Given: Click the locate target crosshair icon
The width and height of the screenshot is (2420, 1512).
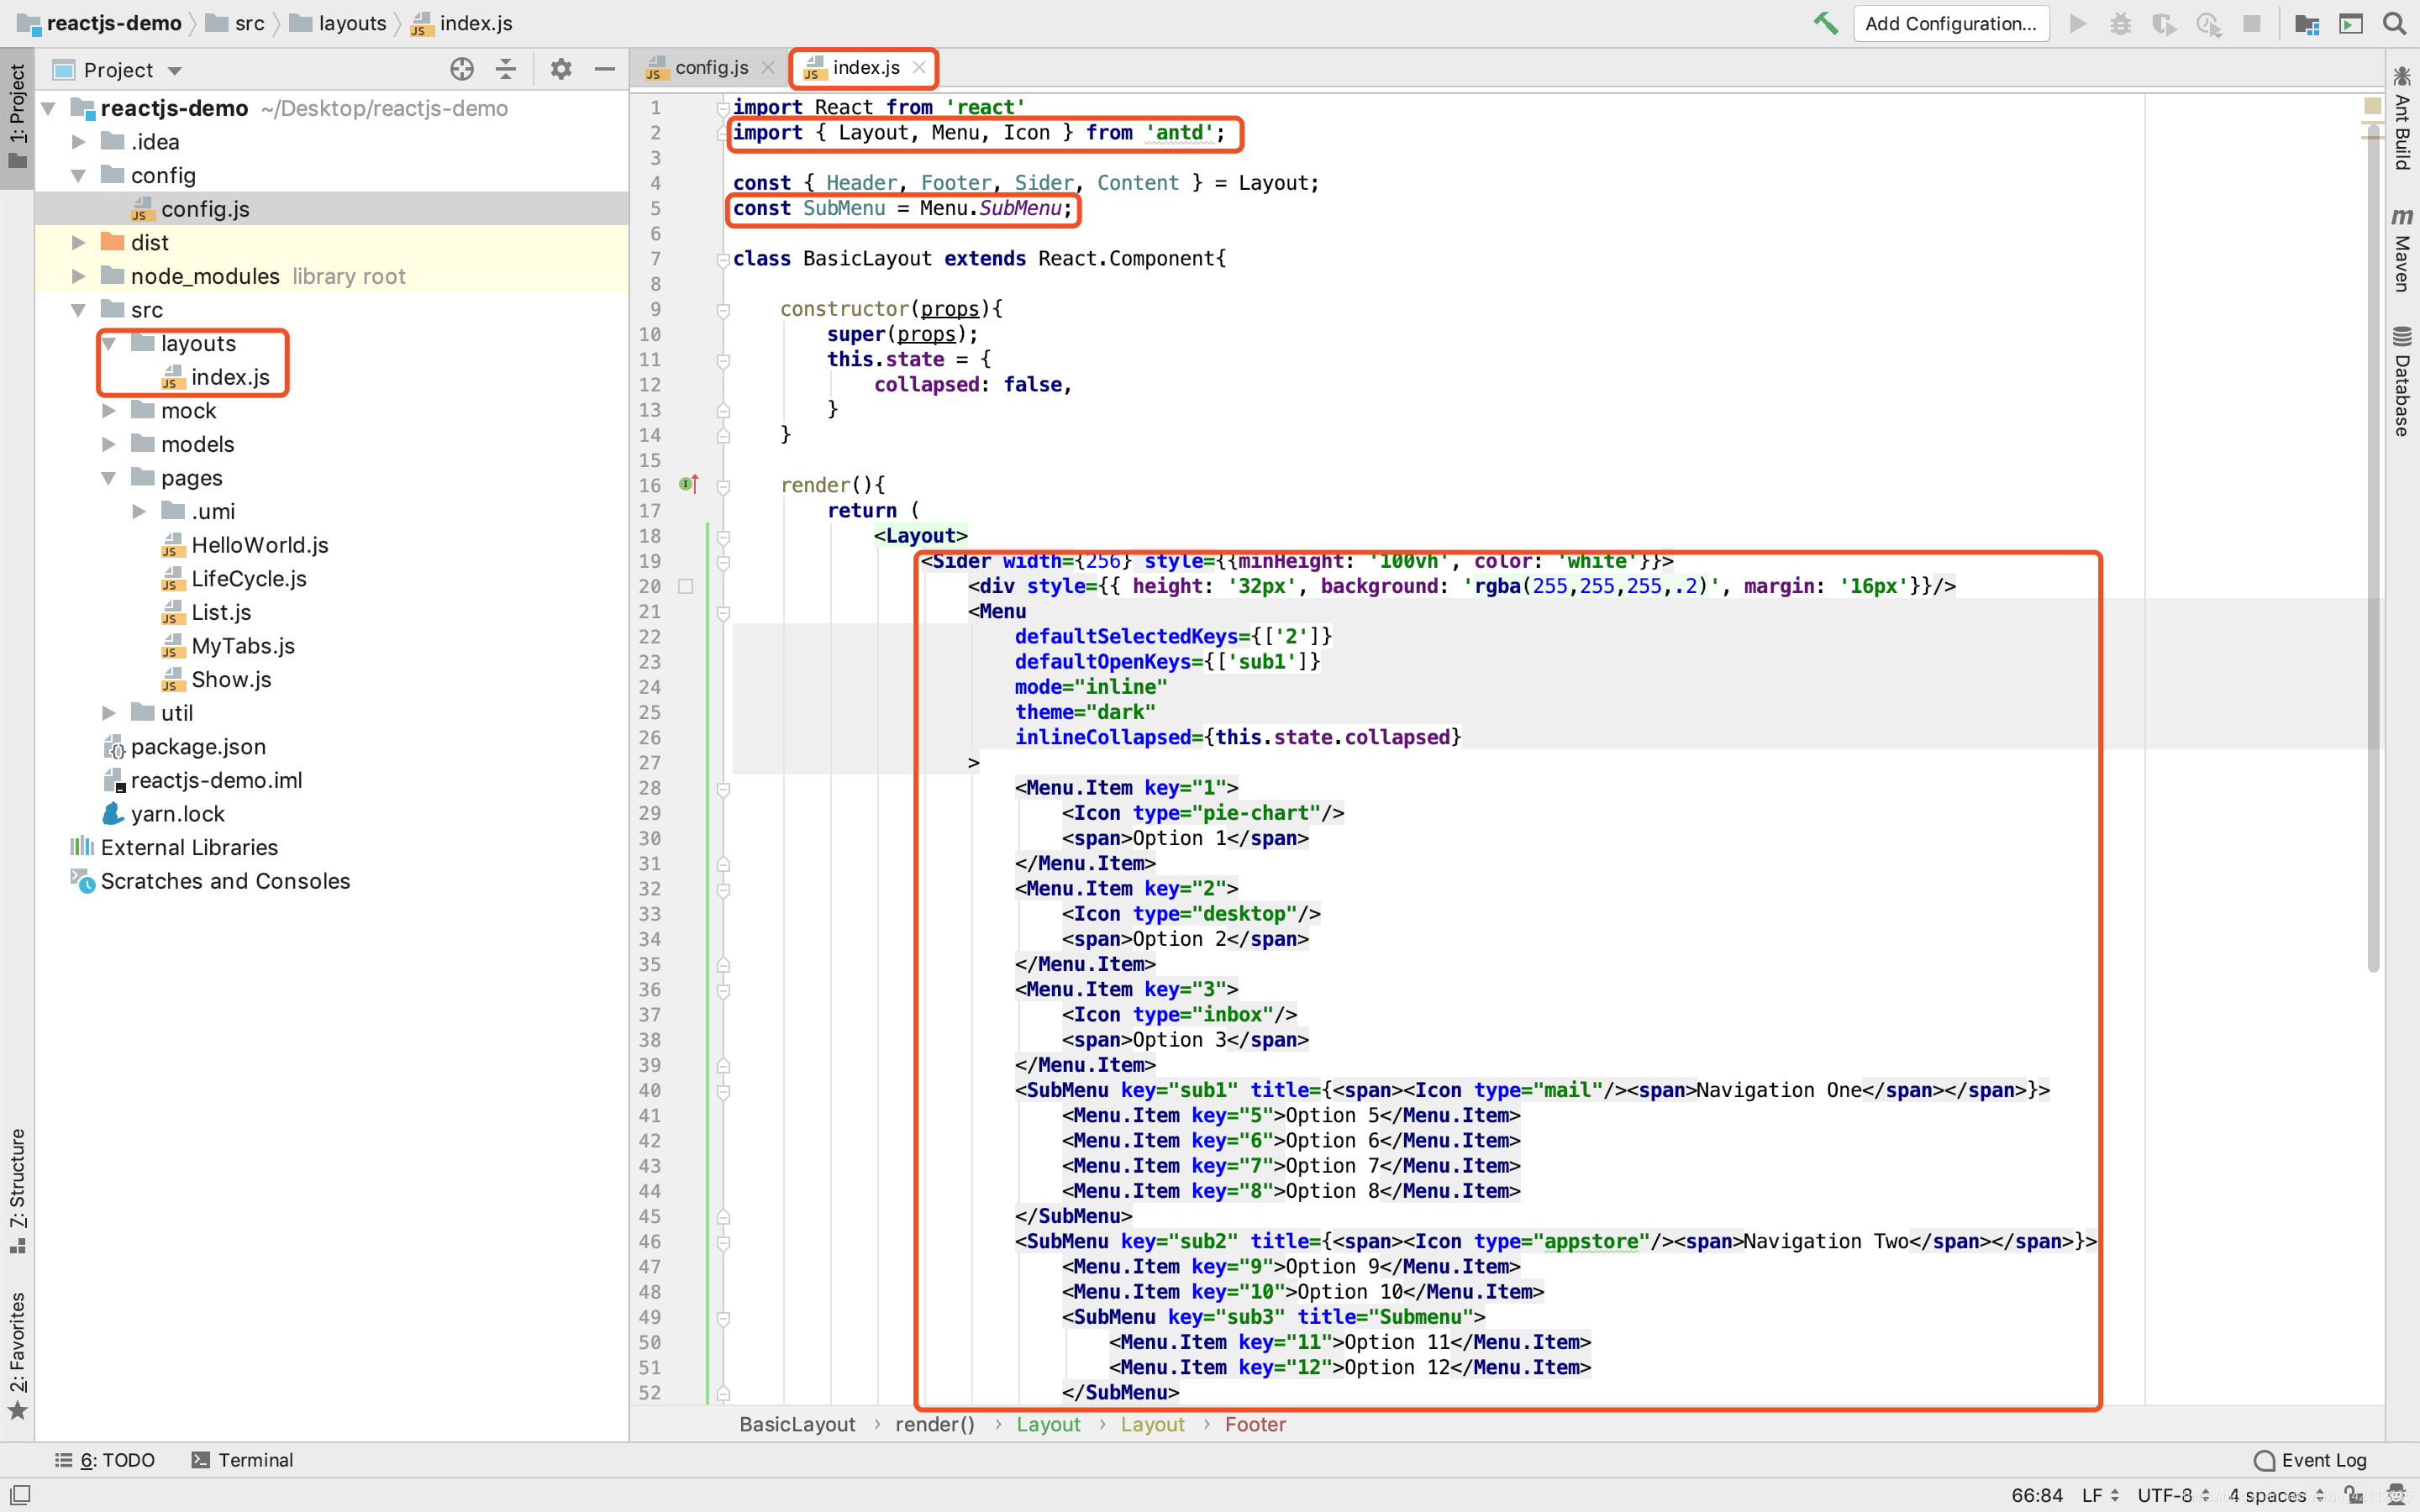Looking at the screenshot, I should (461, 69).
